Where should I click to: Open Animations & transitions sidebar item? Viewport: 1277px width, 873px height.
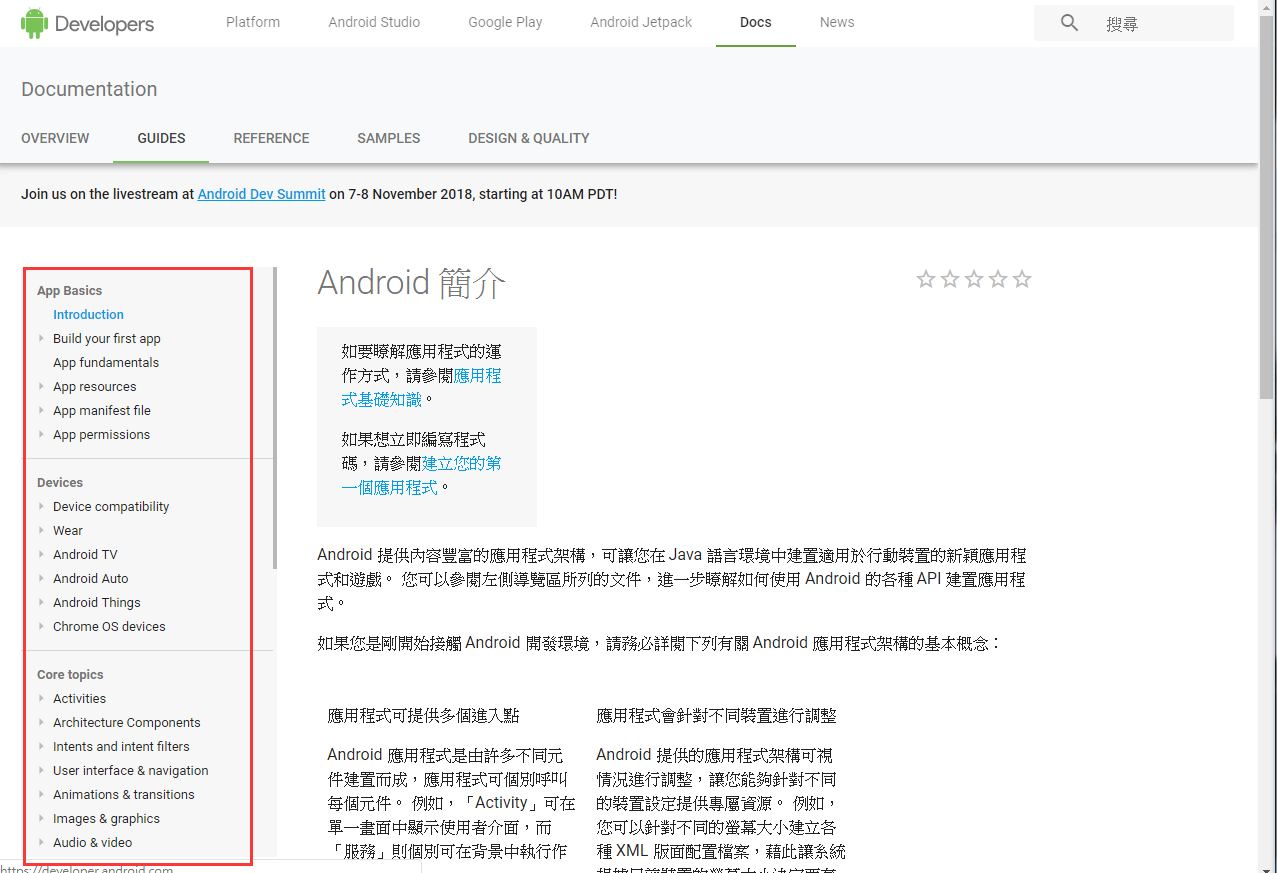(123, 794)
